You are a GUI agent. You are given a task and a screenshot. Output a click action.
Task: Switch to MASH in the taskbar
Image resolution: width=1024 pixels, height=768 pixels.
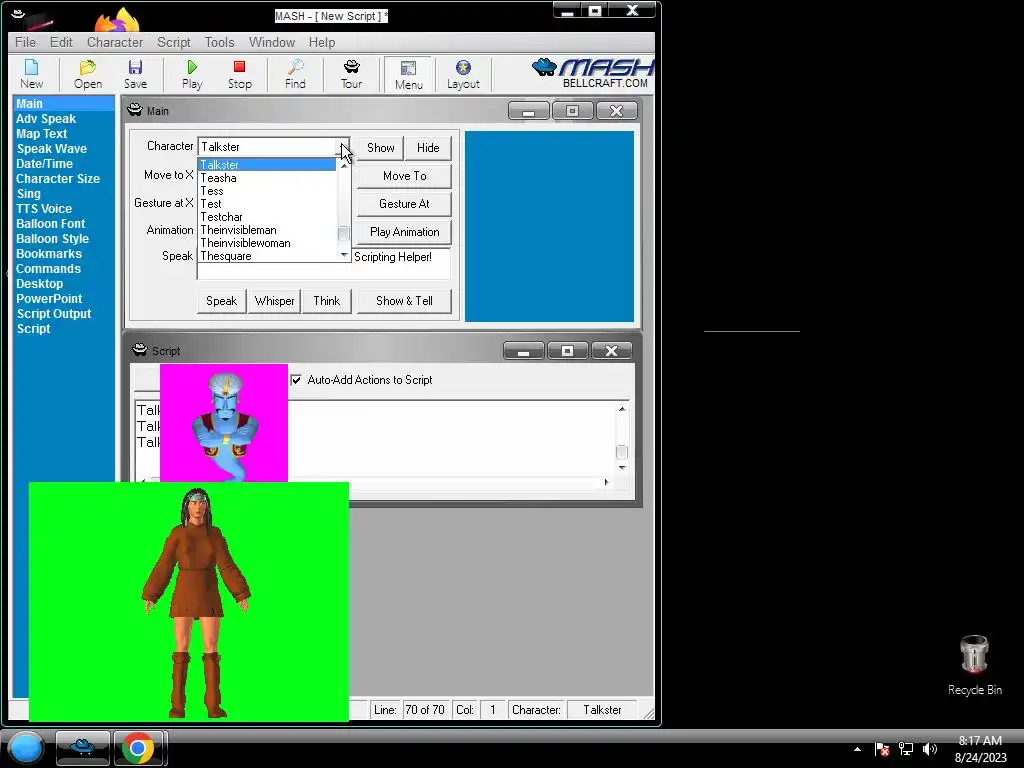(82, 747)
